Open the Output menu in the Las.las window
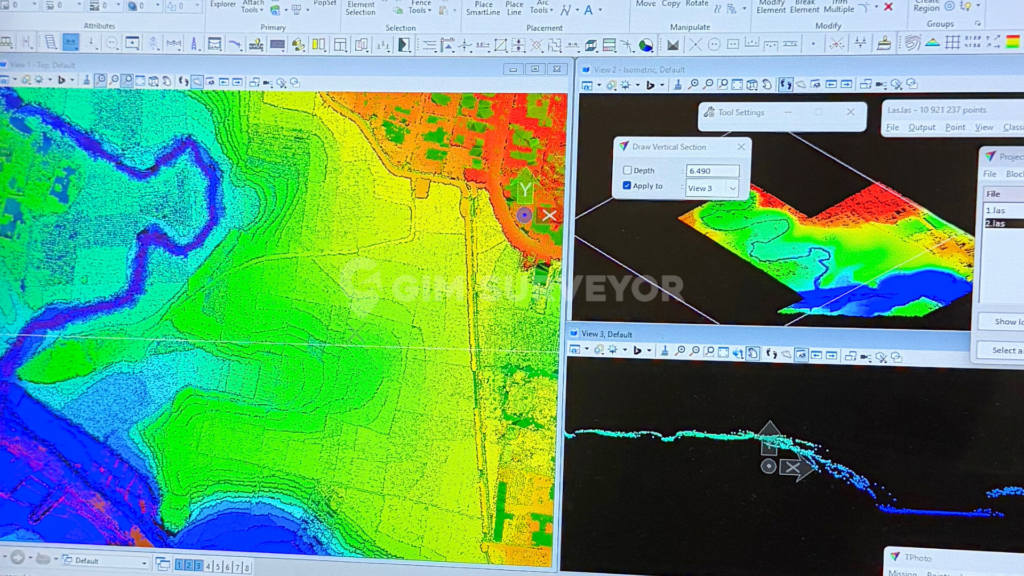Screen dimensions: 1024x576 click(921, 128)
